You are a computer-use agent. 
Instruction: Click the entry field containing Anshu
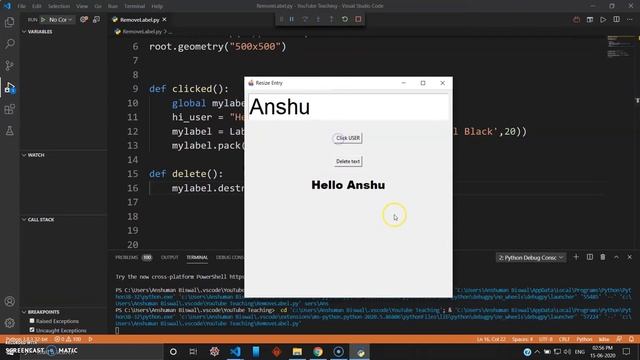click(x=349, y=107)
